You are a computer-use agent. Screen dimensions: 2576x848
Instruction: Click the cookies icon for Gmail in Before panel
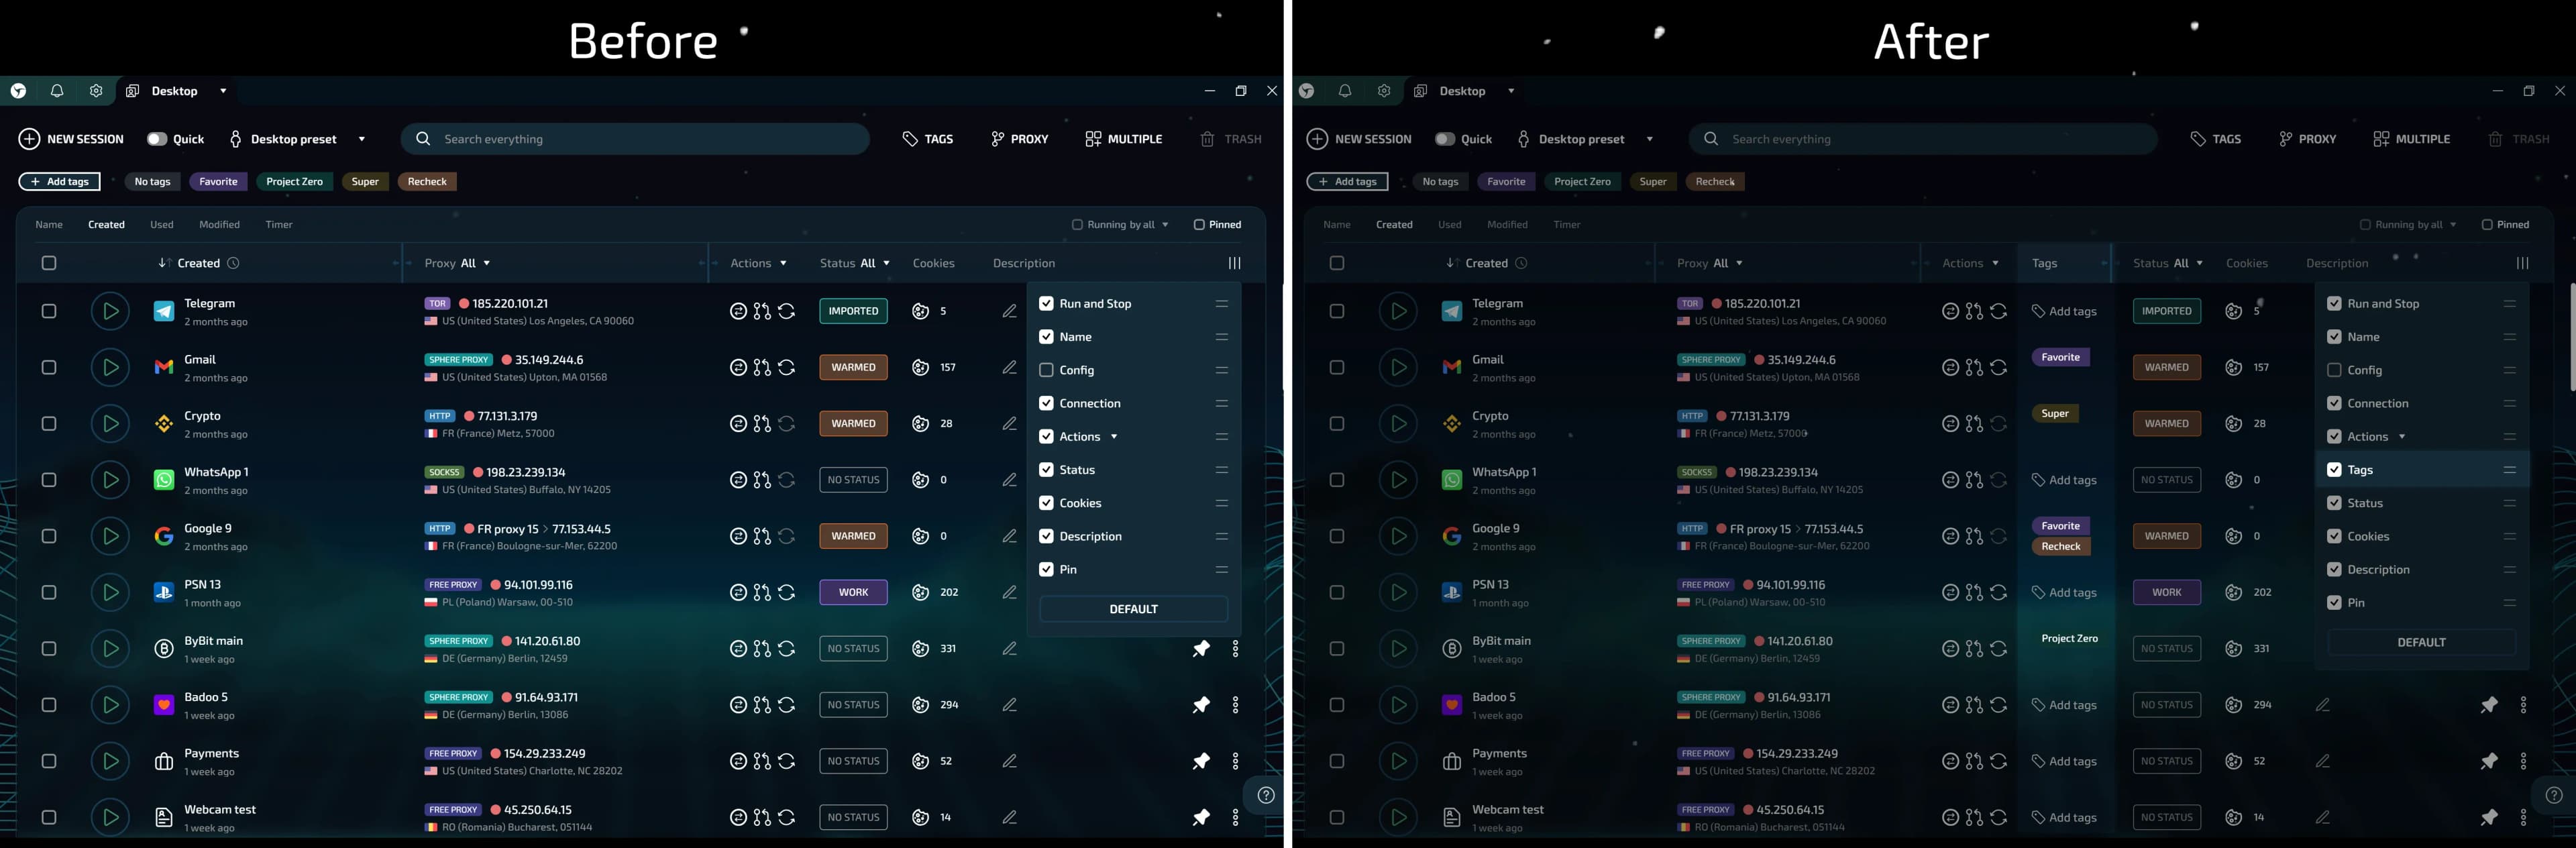920,367
